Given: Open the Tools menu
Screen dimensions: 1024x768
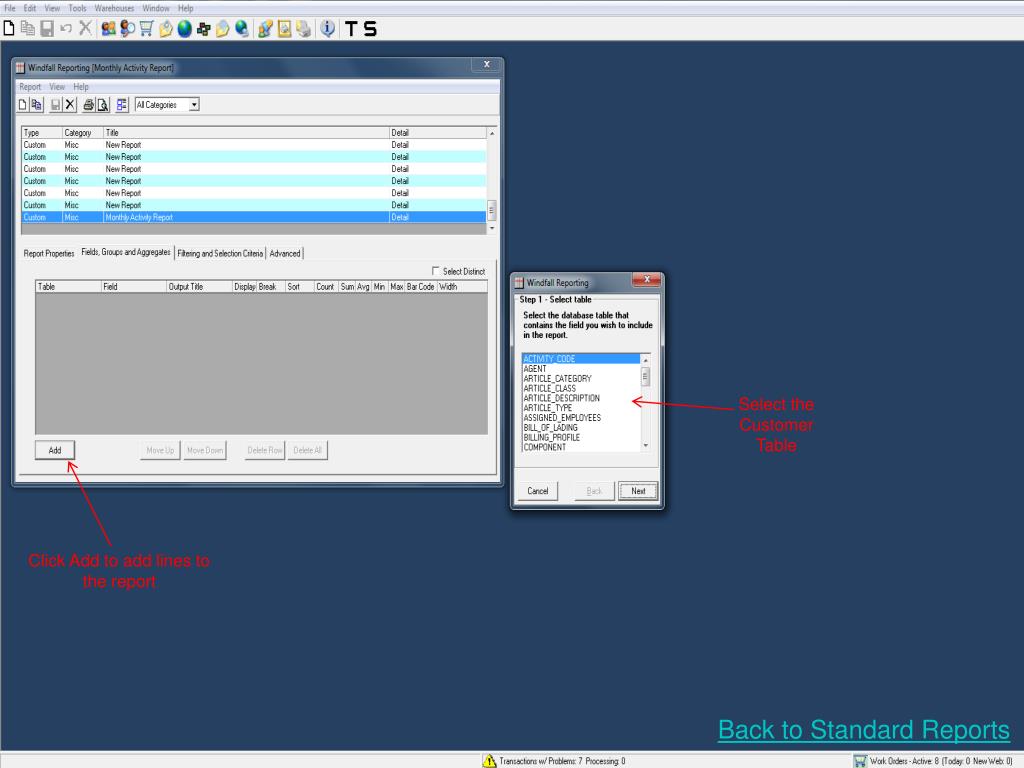Looking at the screenshot, I should (x=77, y=8).
